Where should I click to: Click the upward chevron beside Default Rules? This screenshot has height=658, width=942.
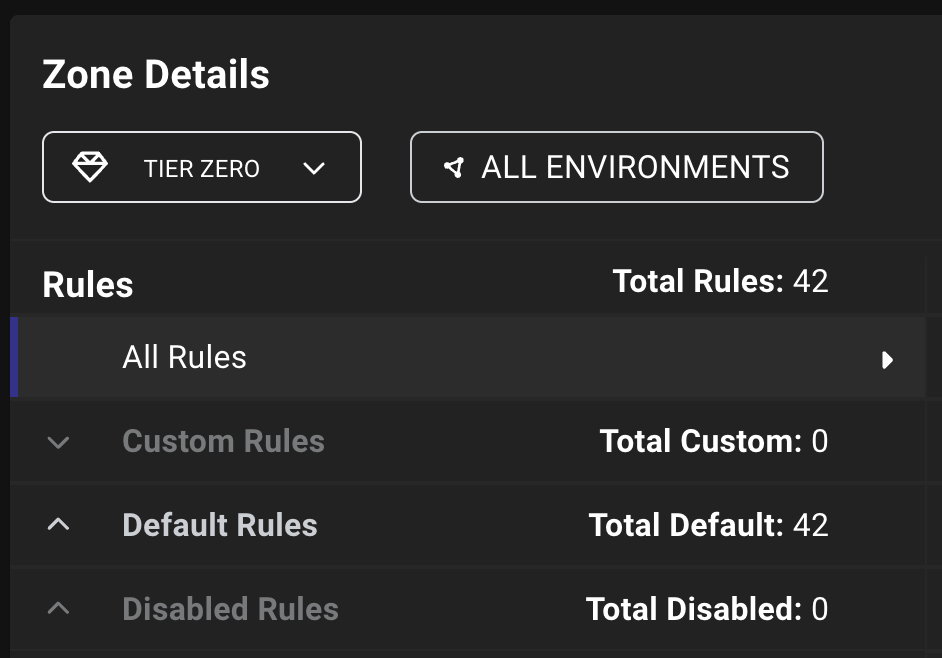[x=58, y=525]
